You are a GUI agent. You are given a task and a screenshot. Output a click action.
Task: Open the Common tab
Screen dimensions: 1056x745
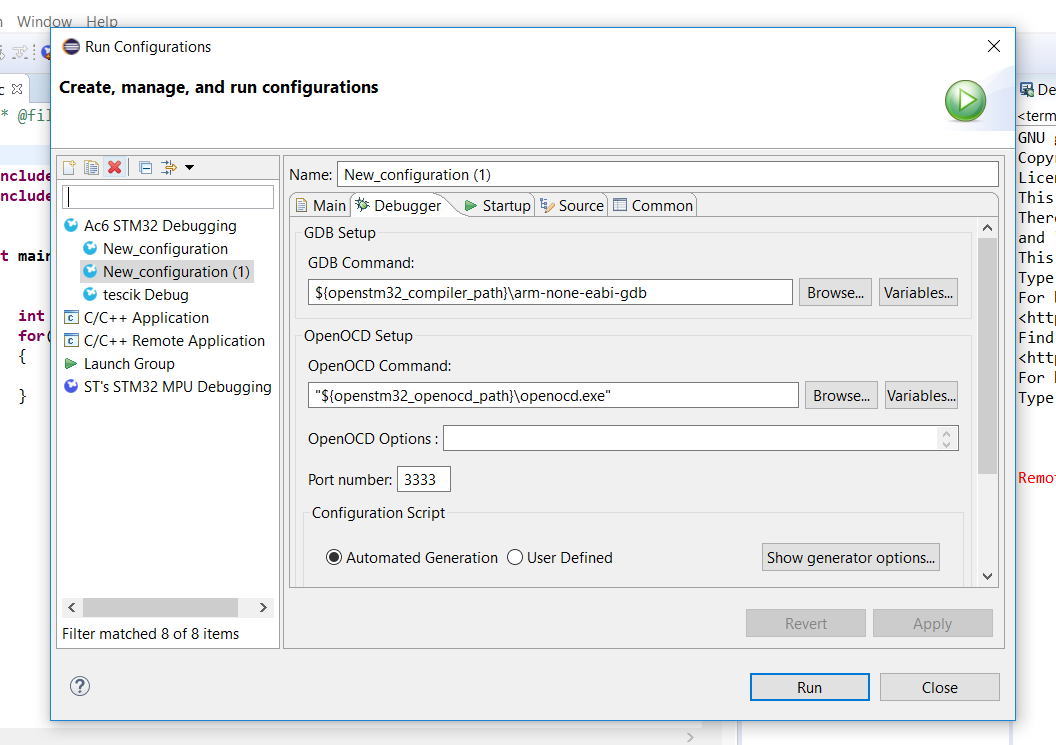(653, 205)
